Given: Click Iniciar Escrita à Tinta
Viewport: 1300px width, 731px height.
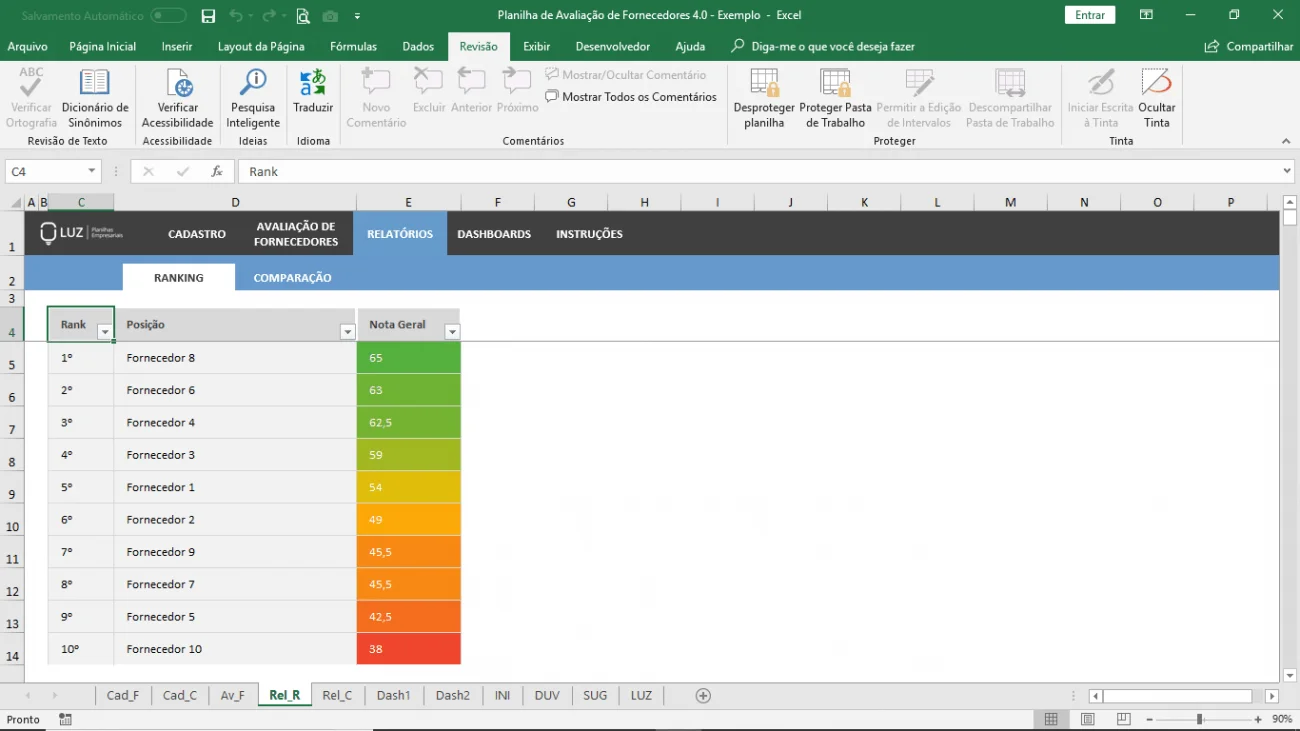Looking at the screenshot, I should click(1100, 98).
